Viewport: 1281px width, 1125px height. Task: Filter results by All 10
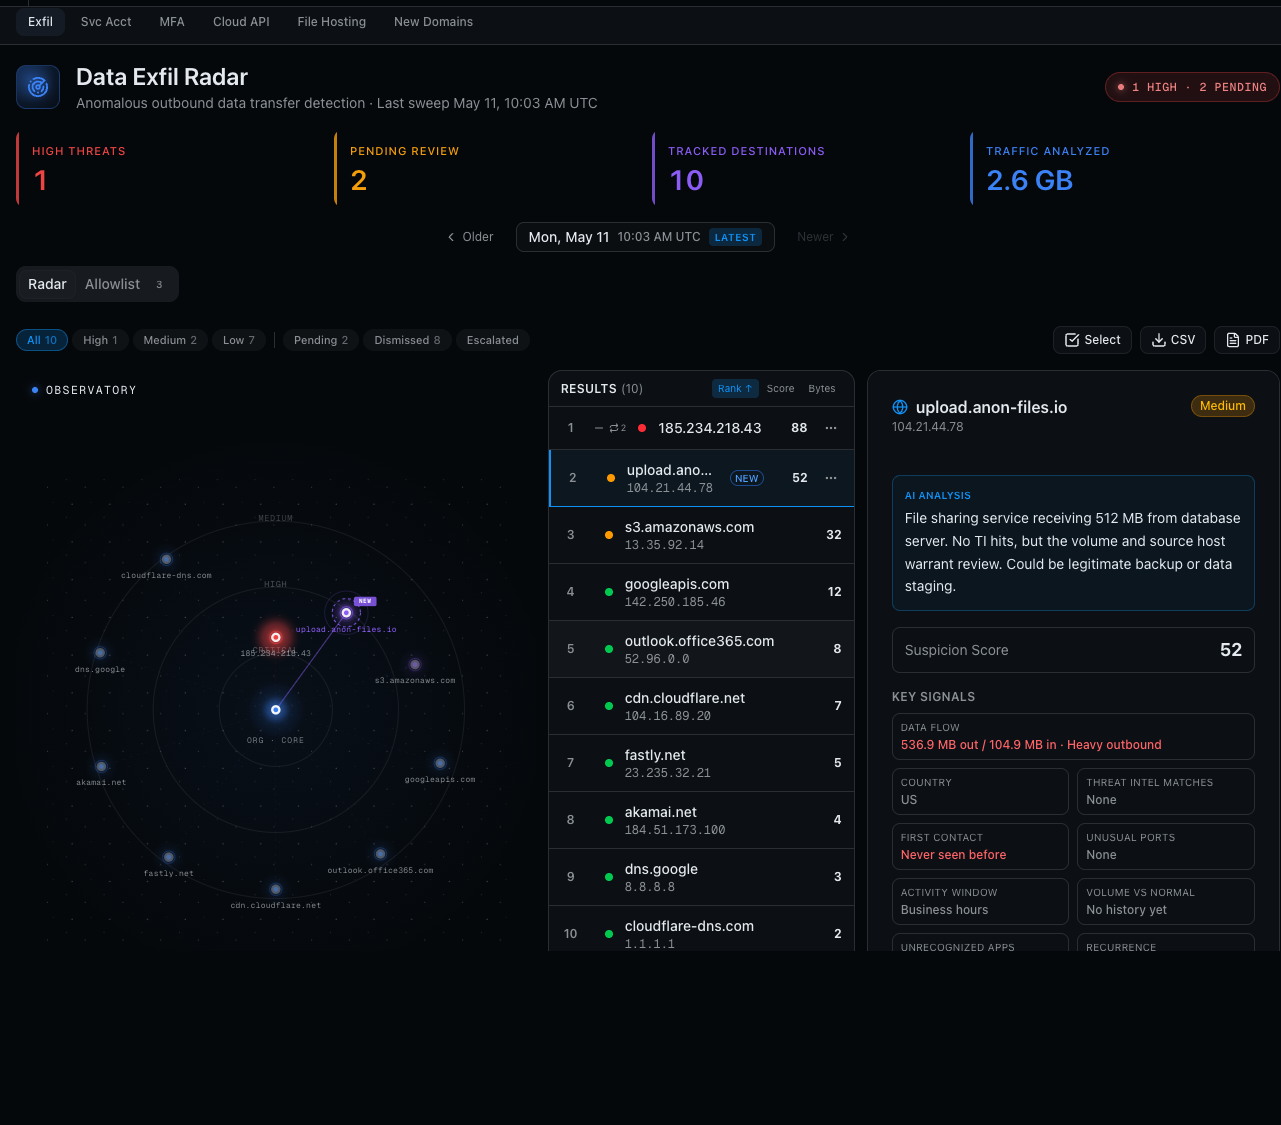tap(42, 340)
